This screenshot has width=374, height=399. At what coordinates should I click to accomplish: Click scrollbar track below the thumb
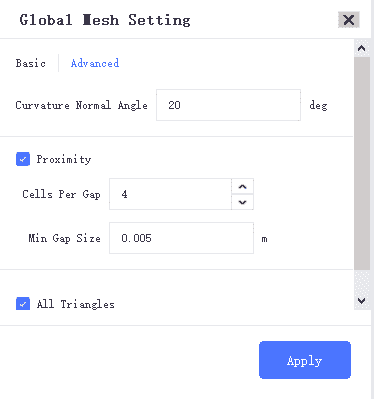362,281
